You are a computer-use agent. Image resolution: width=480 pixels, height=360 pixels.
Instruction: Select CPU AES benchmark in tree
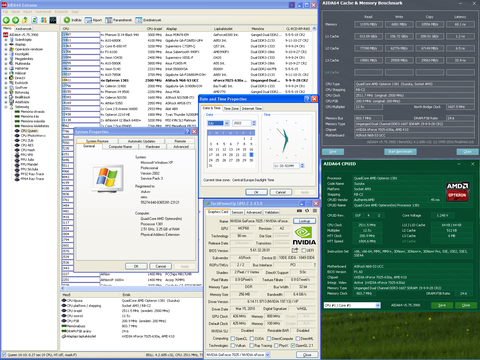click(27, 145)
